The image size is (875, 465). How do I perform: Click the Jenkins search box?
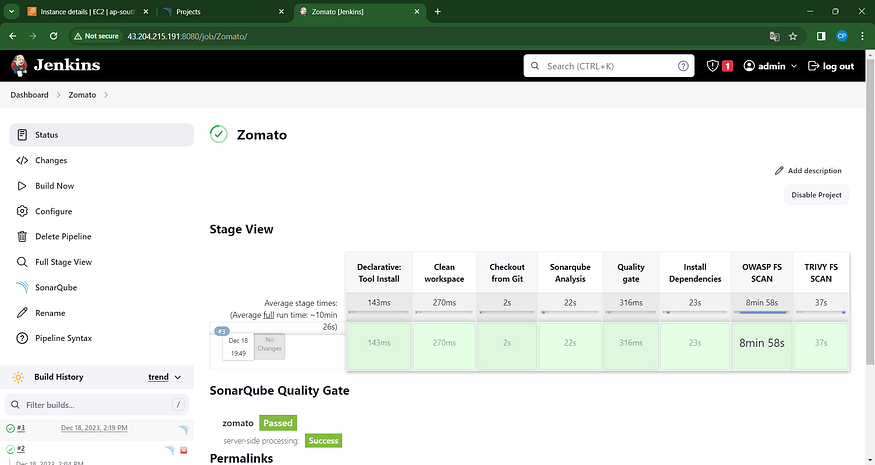608,66
